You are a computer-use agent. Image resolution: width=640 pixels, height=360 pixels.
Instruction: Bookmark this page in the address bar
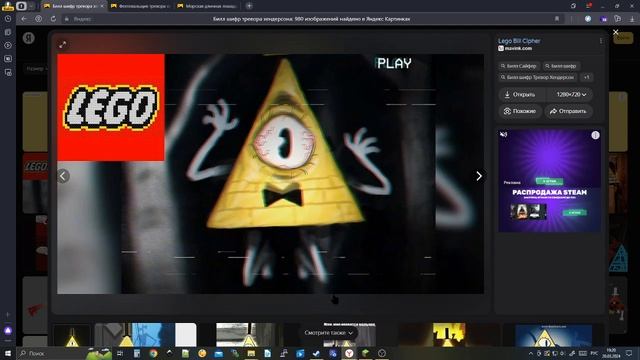coord(557,19)
